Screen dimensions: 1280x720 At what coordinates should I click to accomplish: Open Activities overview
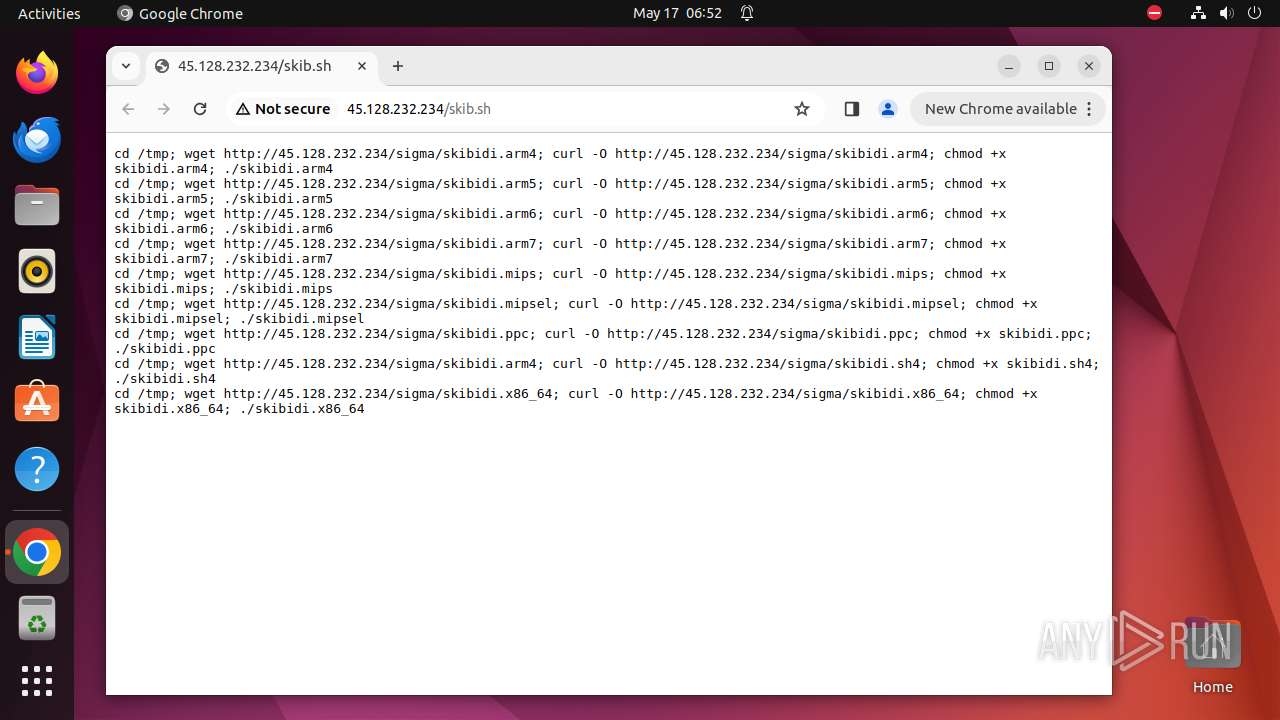point(49,13)
